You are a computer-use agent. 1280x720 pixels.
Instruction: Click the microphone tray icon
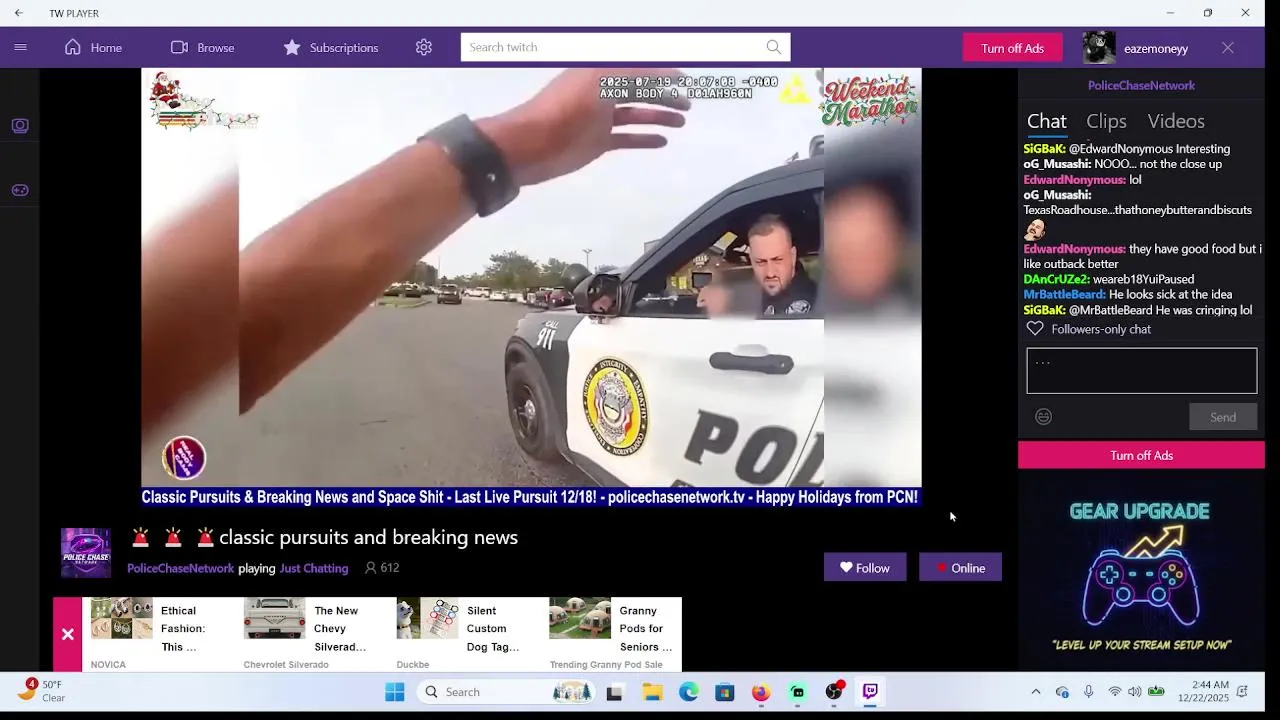point(1088,692)
